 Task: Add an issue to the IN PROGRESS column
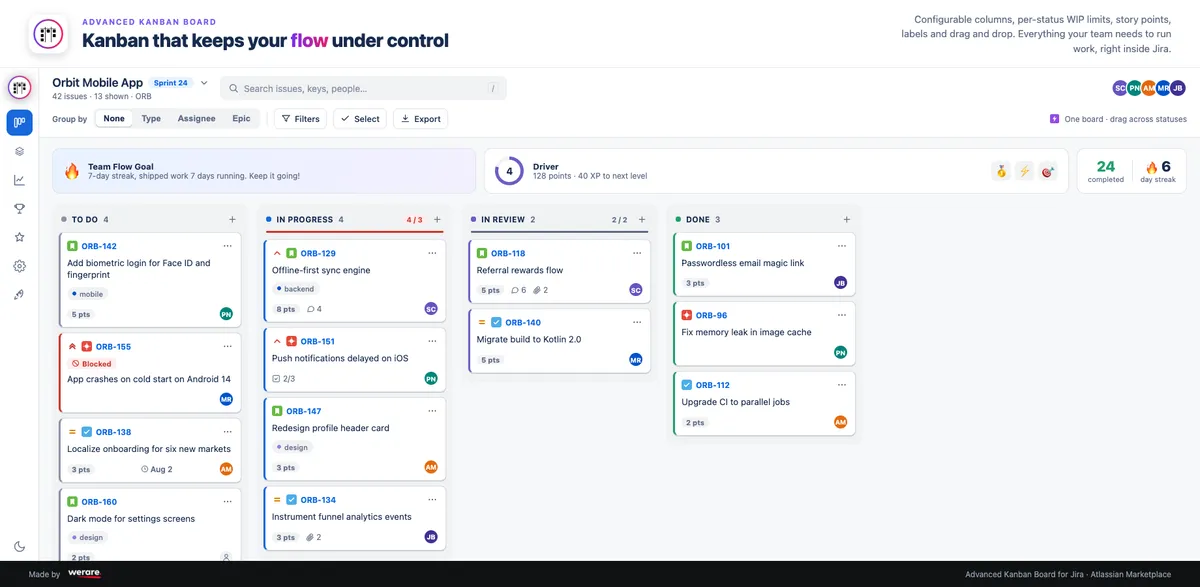[437, 219]
